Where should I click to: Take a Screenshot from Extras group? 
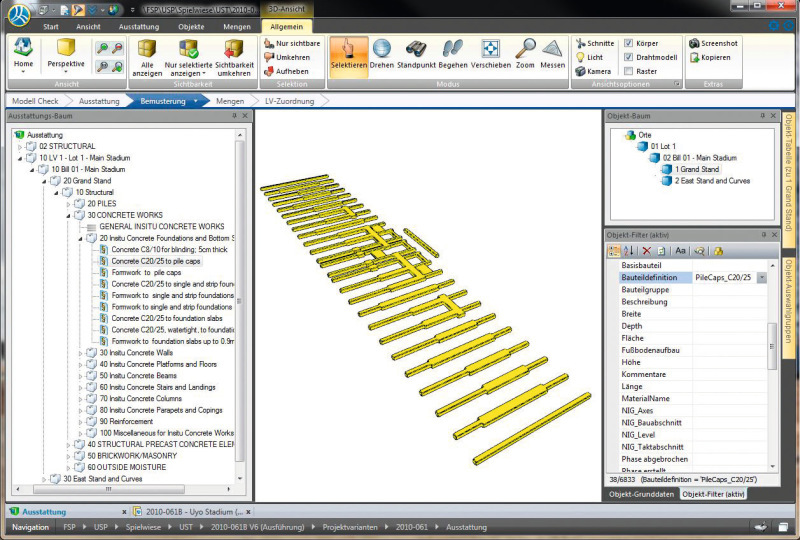coord(713,44)
